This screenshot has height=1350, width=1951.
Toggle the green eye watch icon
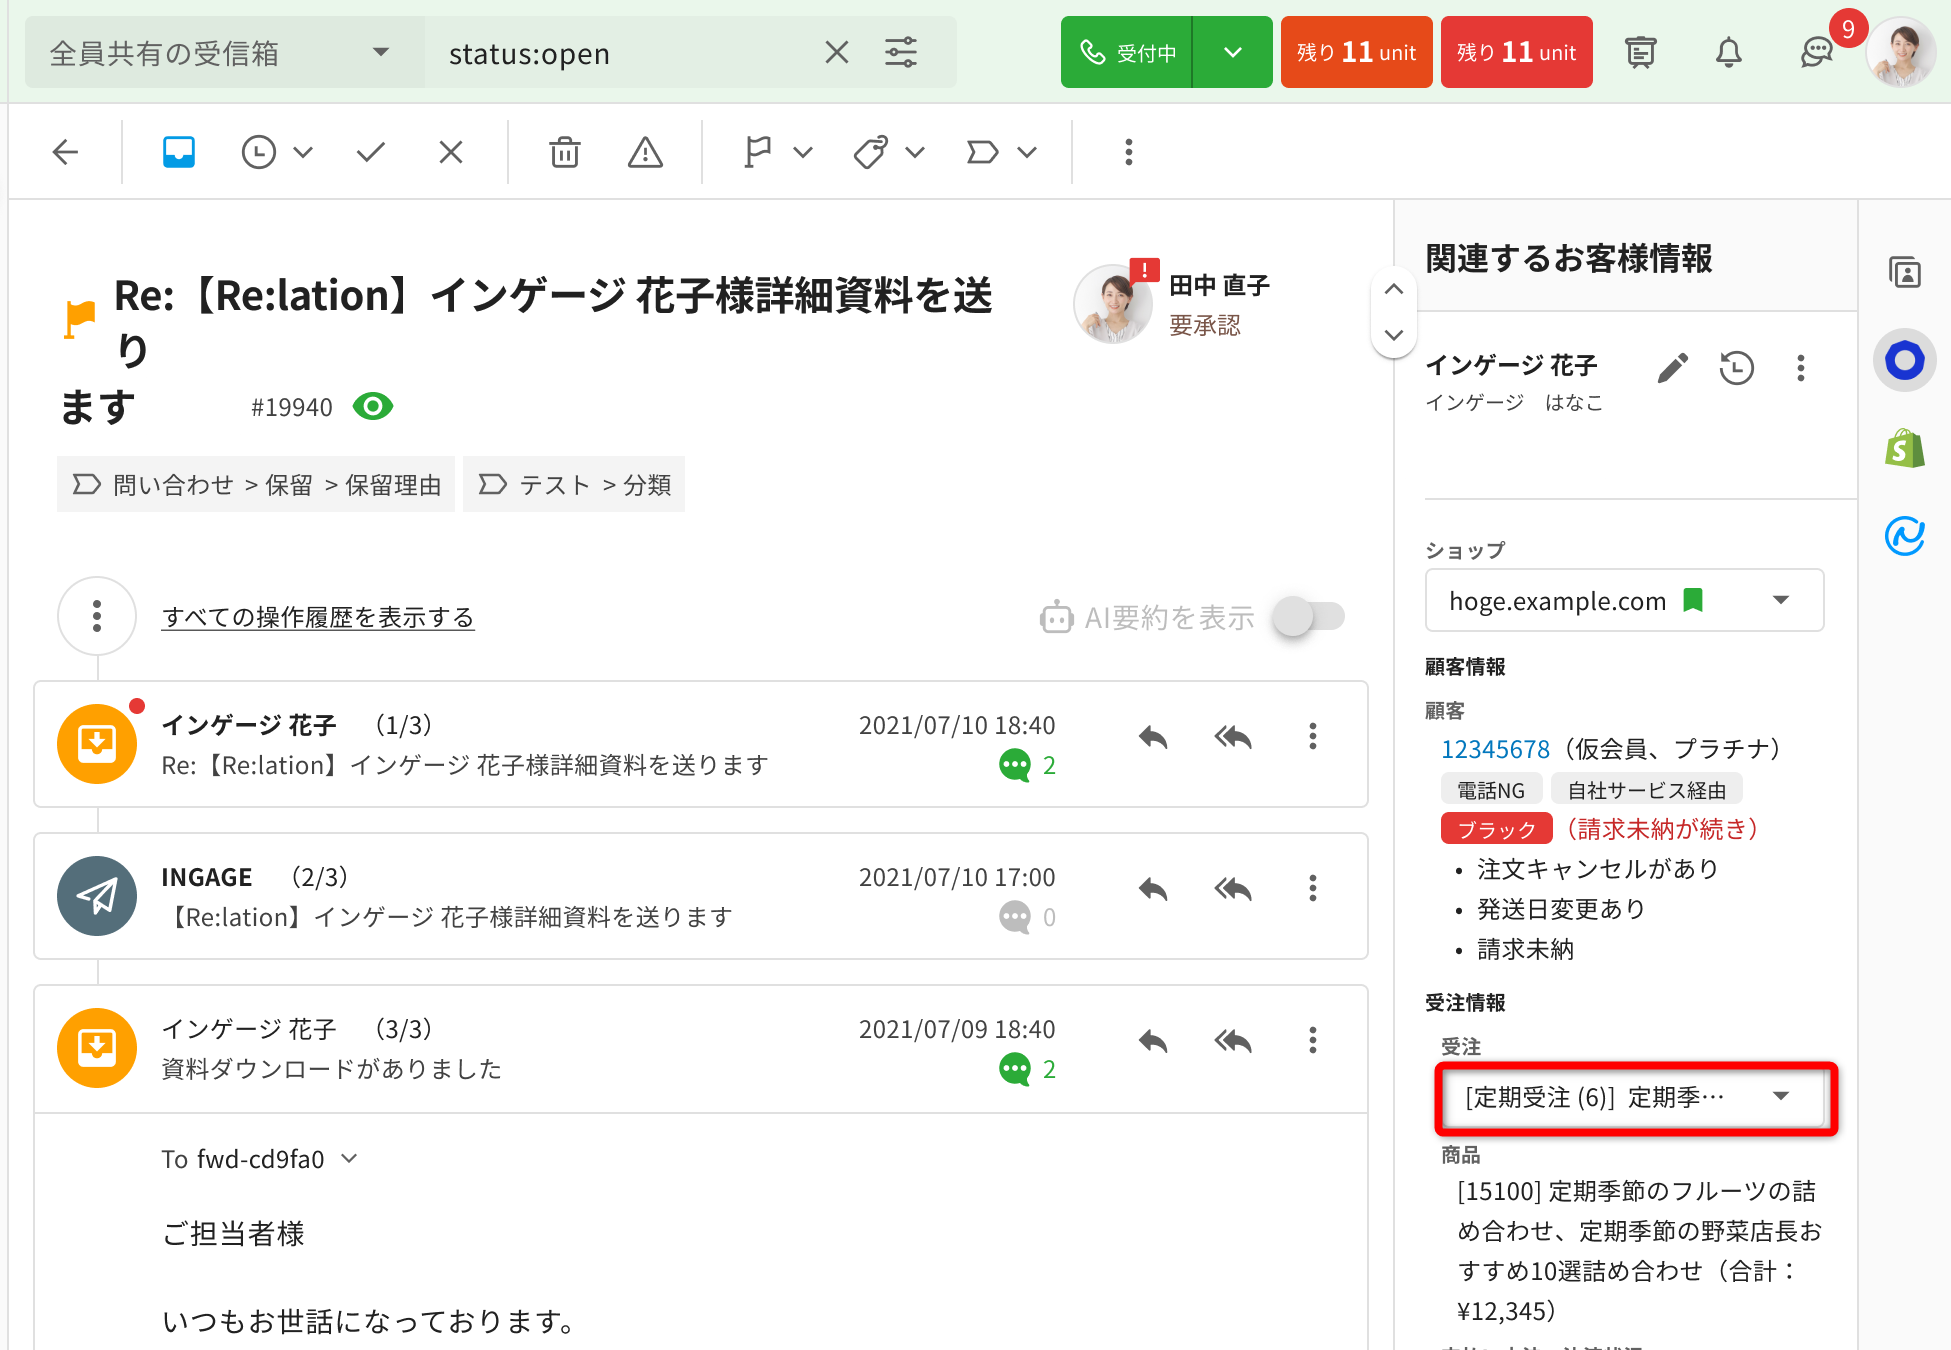(x=373, y=407)
